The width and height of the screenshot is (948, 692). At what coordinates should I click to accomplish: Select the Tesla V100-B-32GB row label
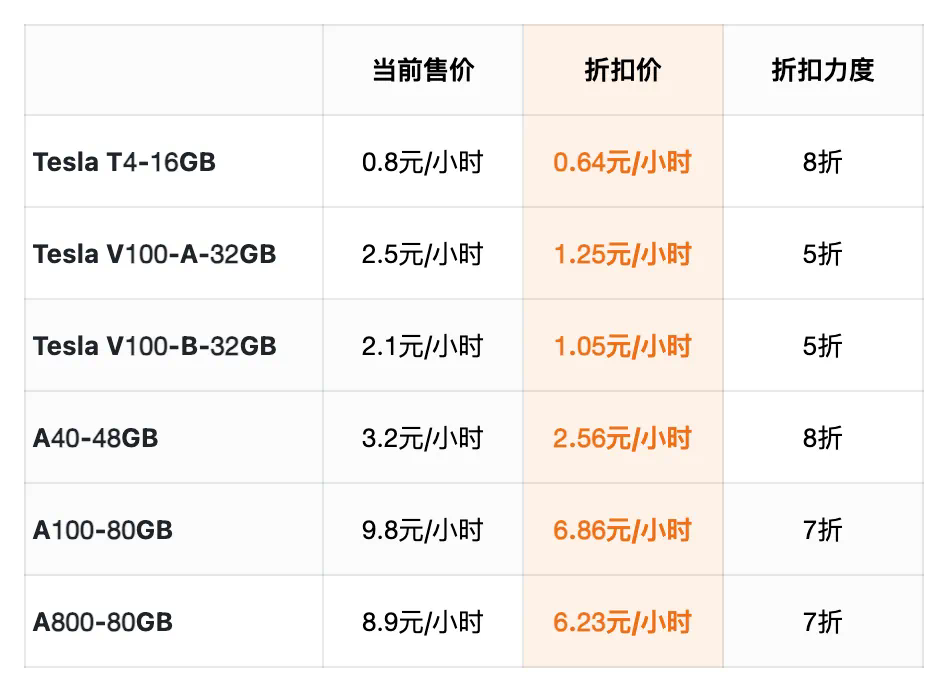(154, 346)
